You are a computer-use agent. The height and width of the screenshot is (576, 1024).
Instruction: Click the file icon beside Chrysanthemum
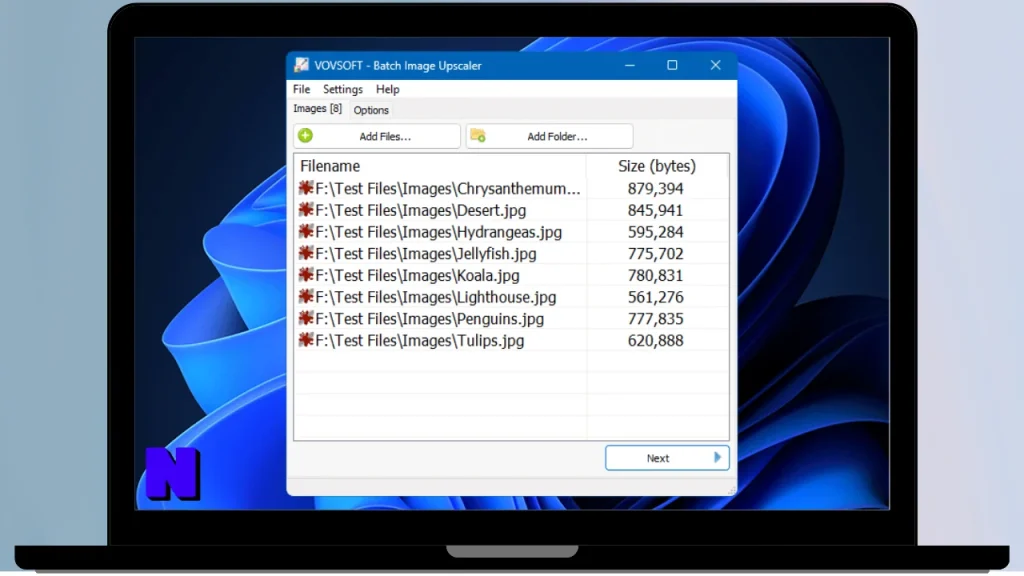point(306,188)
